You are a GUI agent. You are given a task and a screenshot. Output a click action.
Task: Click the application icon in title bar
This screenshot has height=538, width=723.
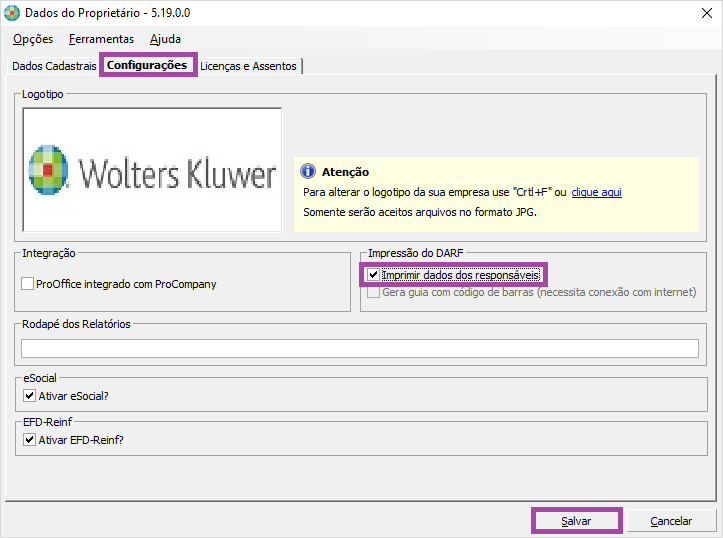click(12, 12)
